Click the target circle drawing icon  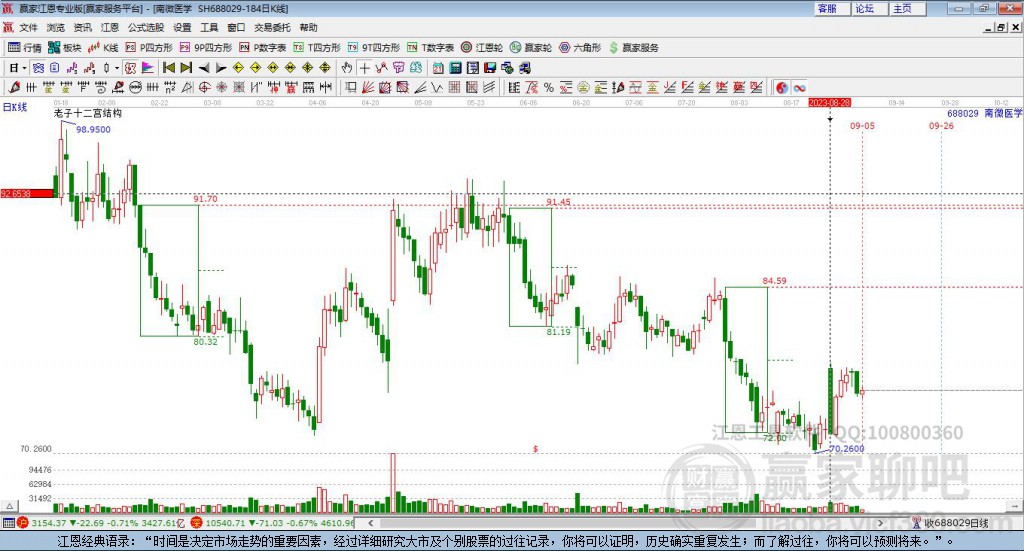(204, 87)
